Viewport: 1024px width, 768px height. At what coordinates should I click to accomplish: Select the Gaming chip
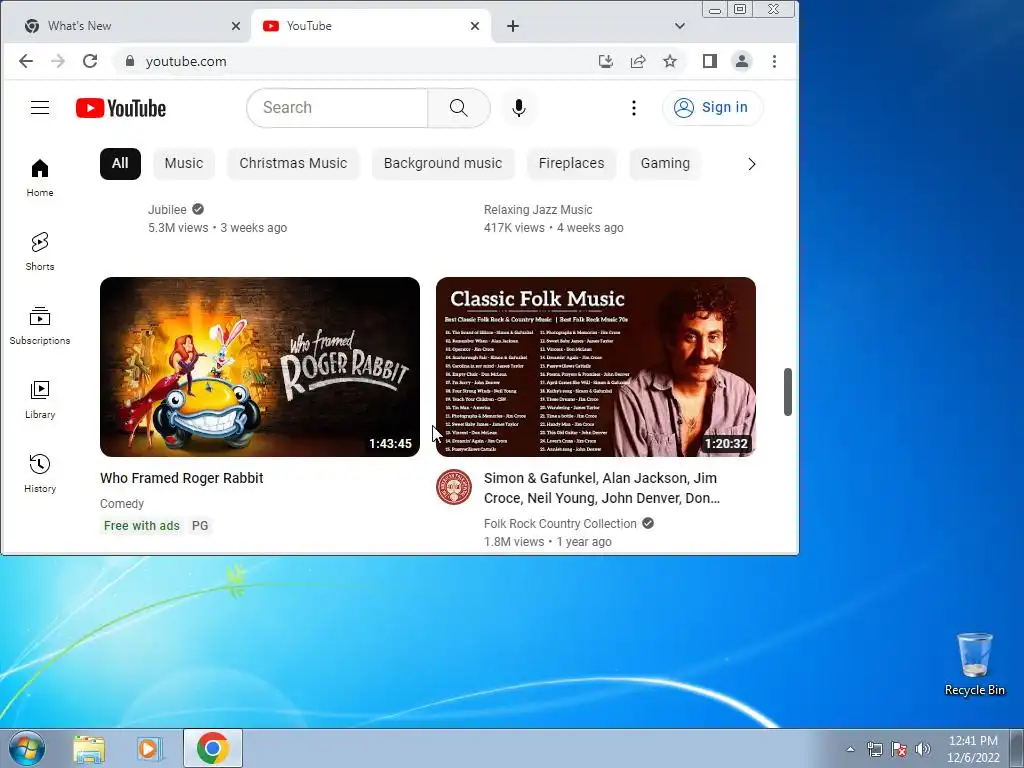665,163
